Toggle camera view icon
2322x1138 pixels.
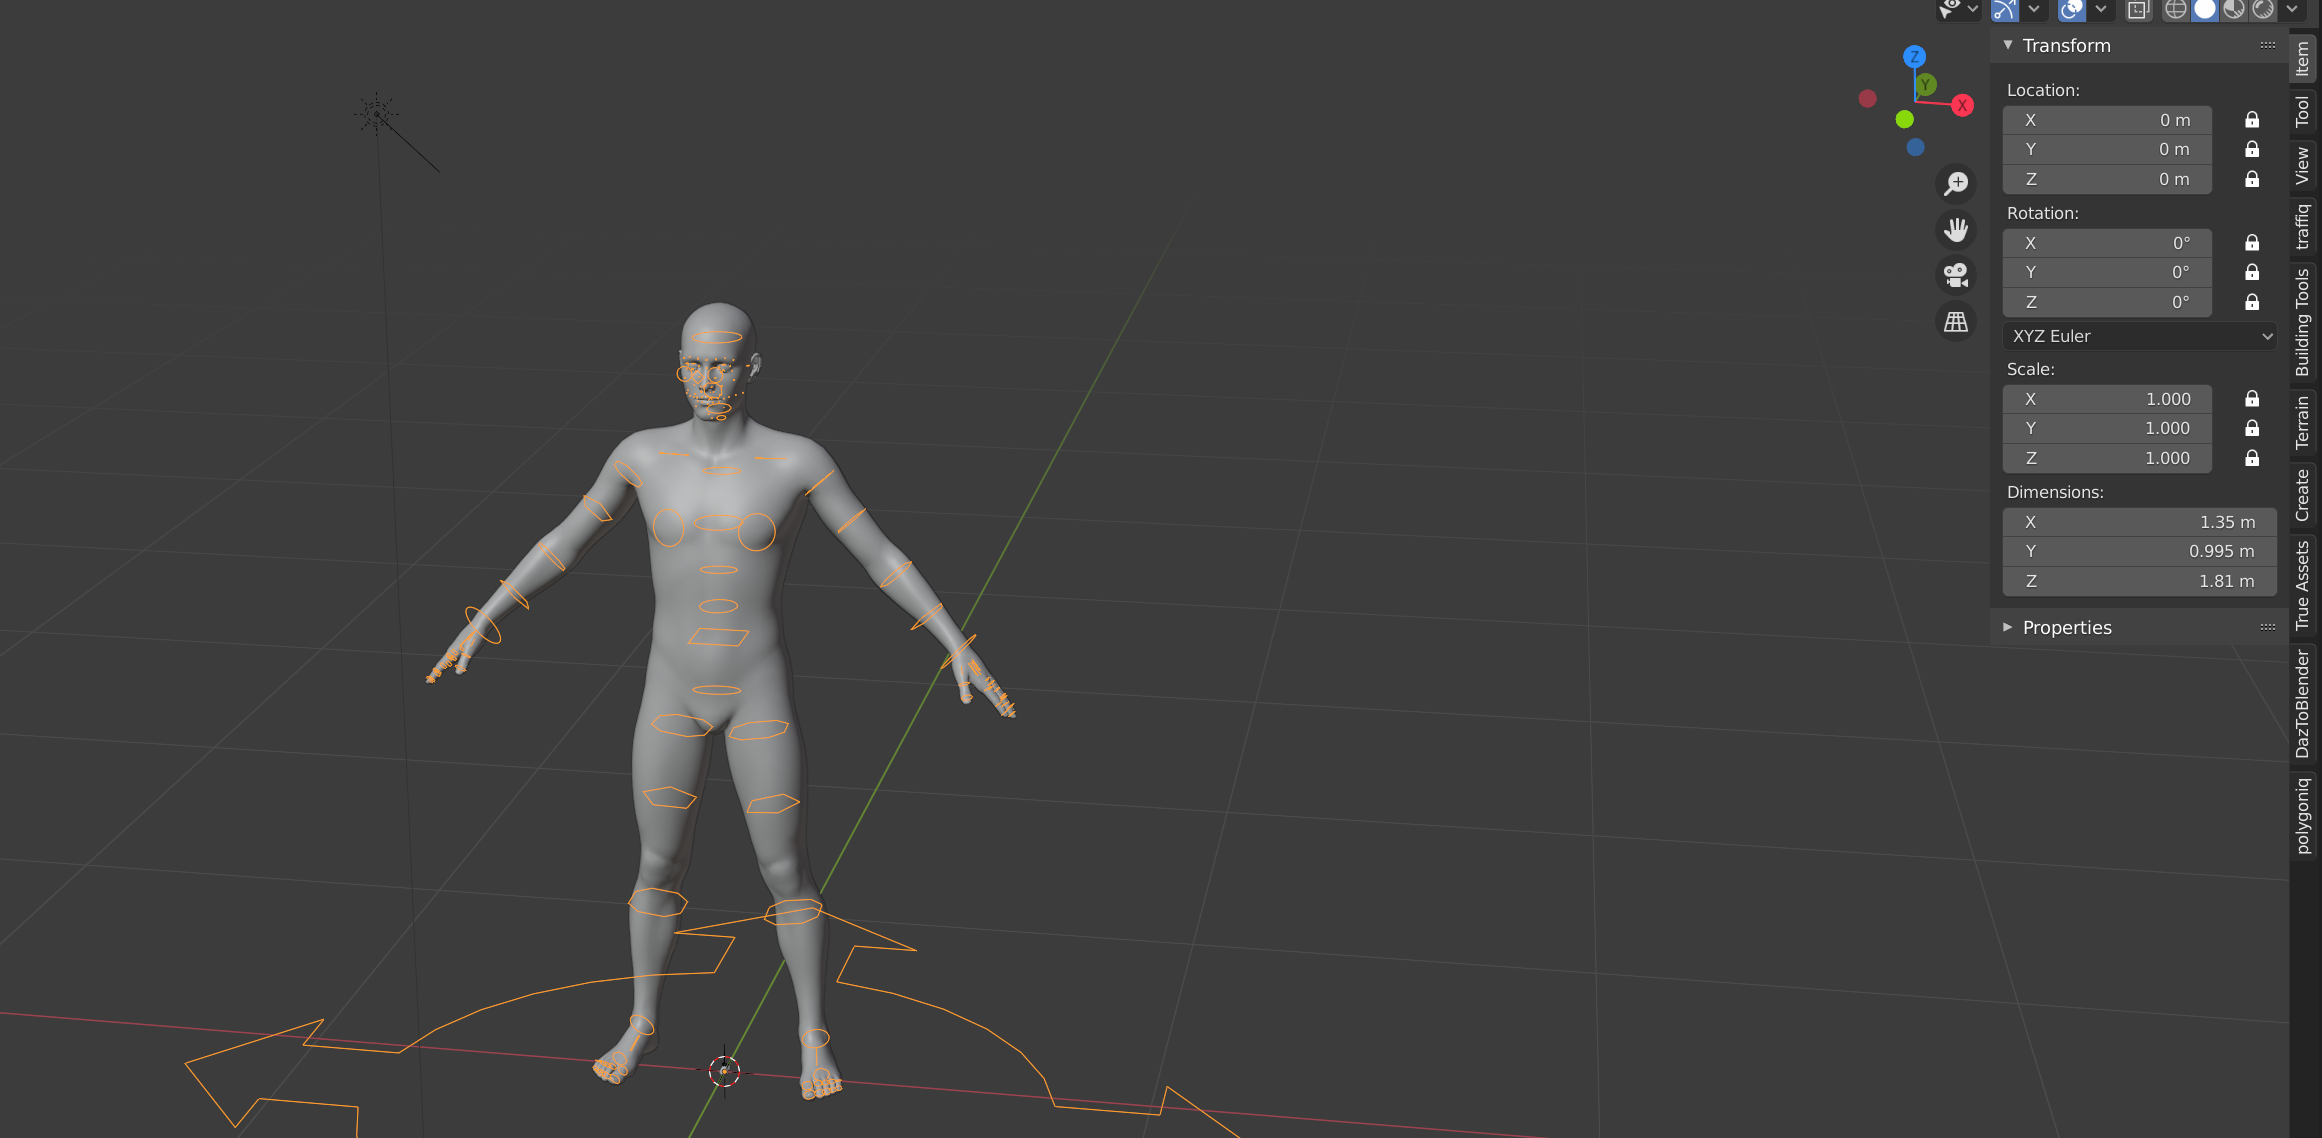tap(1956, 275)
